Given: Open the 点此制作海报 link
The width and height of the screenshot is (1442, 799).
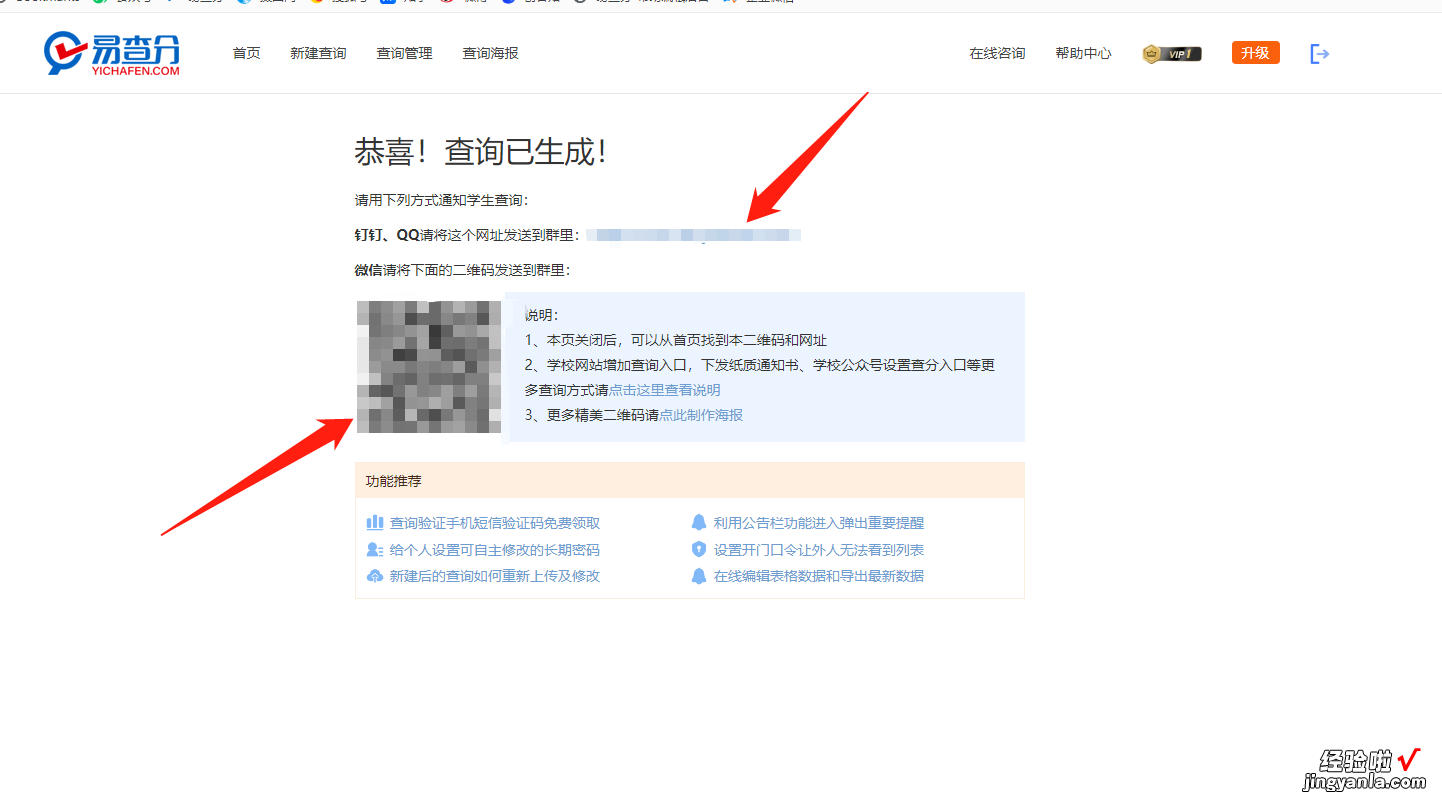Looking at the screenshot, I should click(701, 415).
